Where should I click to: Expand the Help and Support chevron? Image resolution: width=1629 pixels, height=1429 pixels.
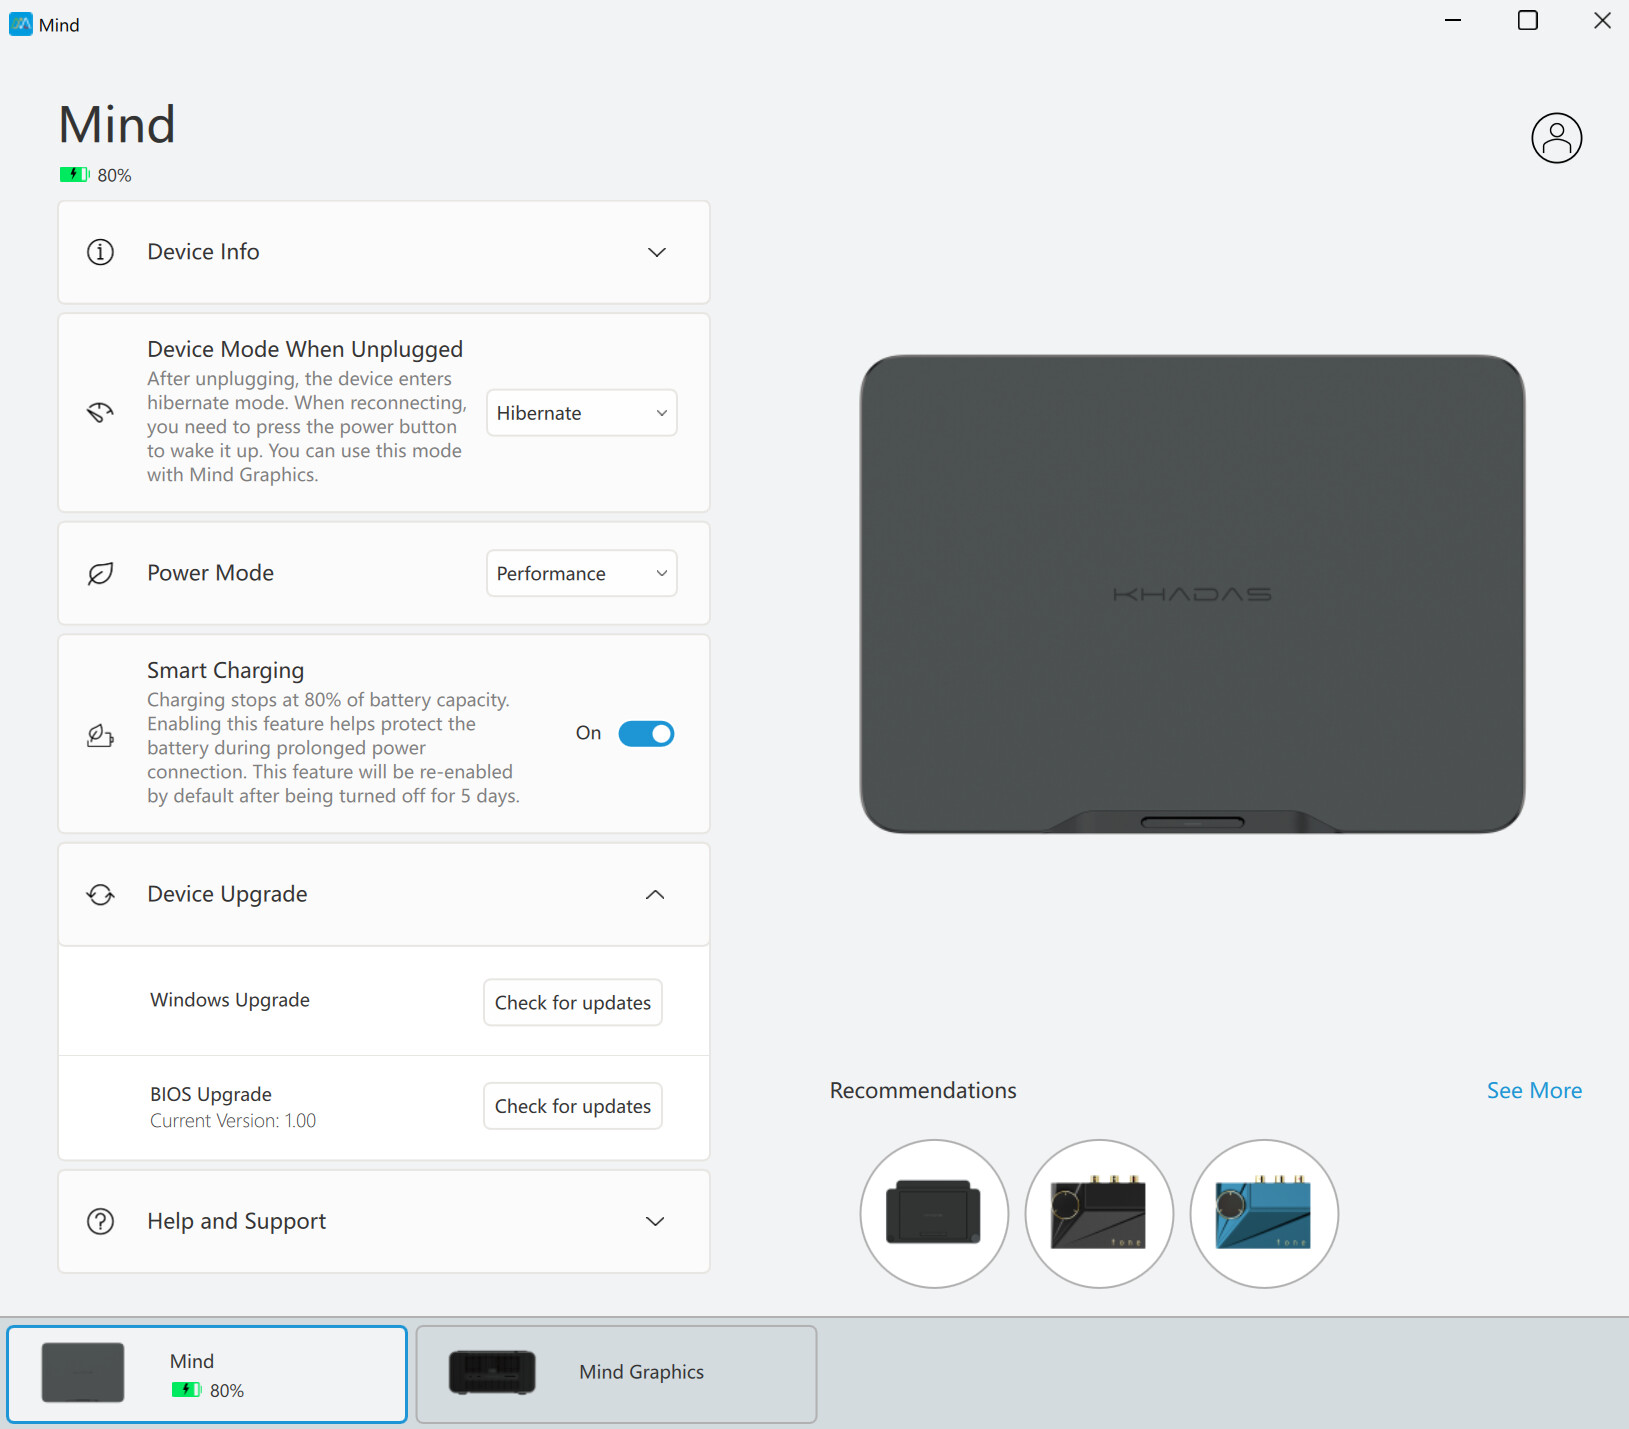tap(655, 1221)
